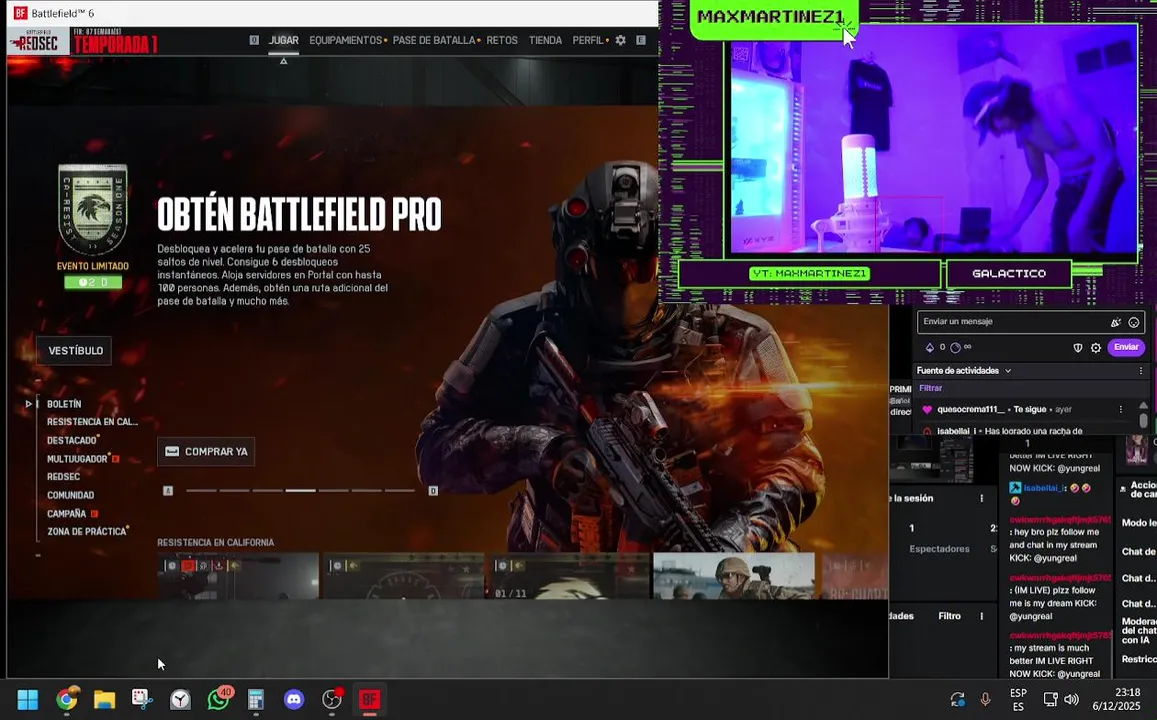Open the EQUIPAMIENTOS tab

345,41
